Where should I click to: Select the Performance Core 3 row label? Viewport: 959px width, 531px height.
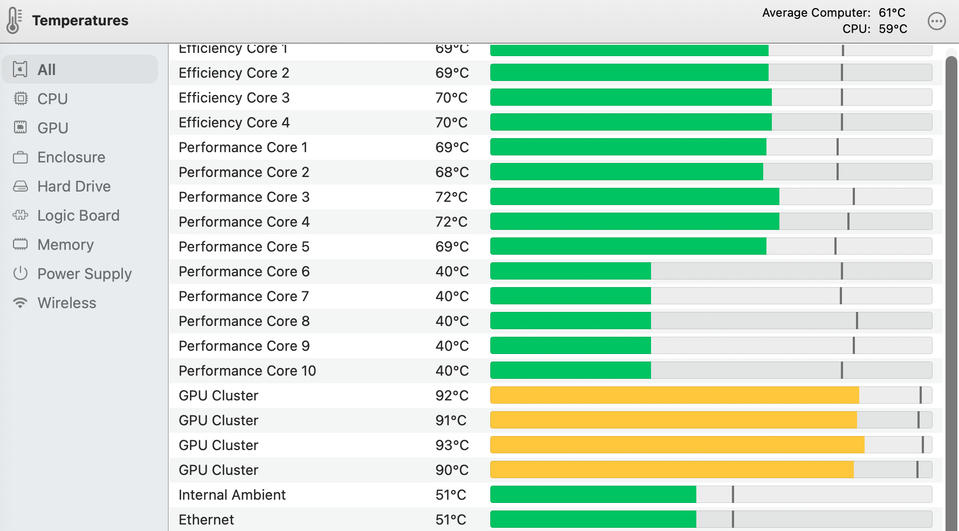tap(244, 197)
